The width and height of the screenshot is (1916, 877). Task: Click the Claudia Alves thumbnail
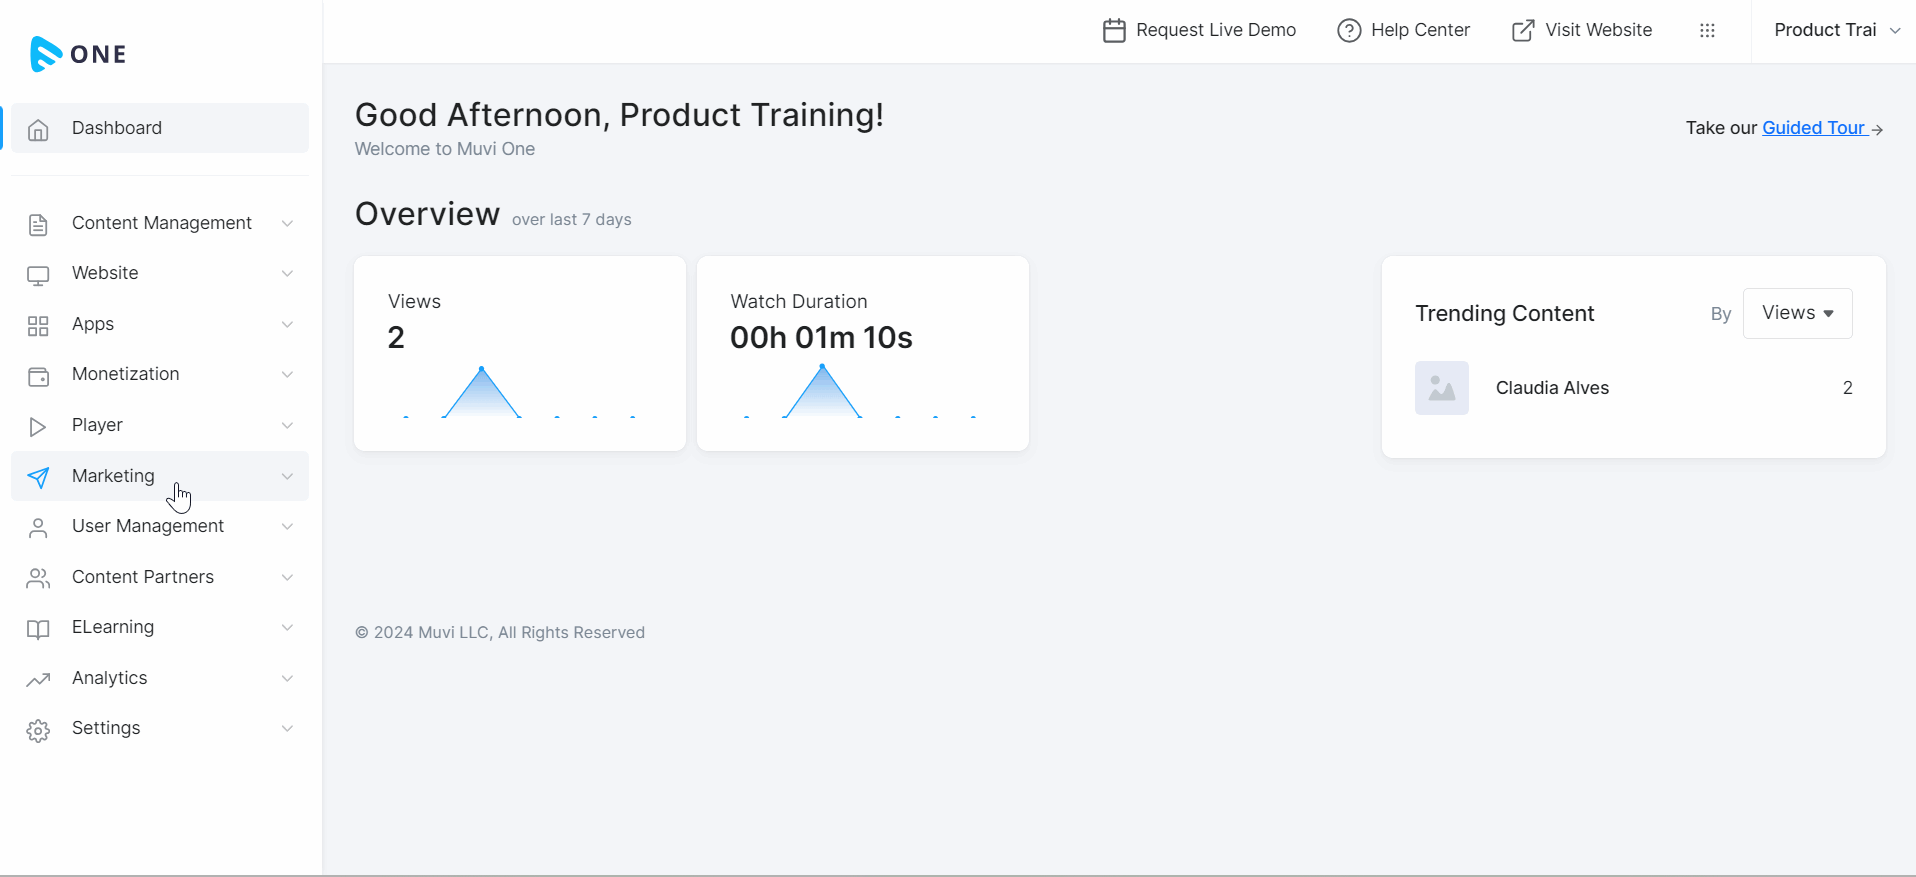(x=1441, y=388)
